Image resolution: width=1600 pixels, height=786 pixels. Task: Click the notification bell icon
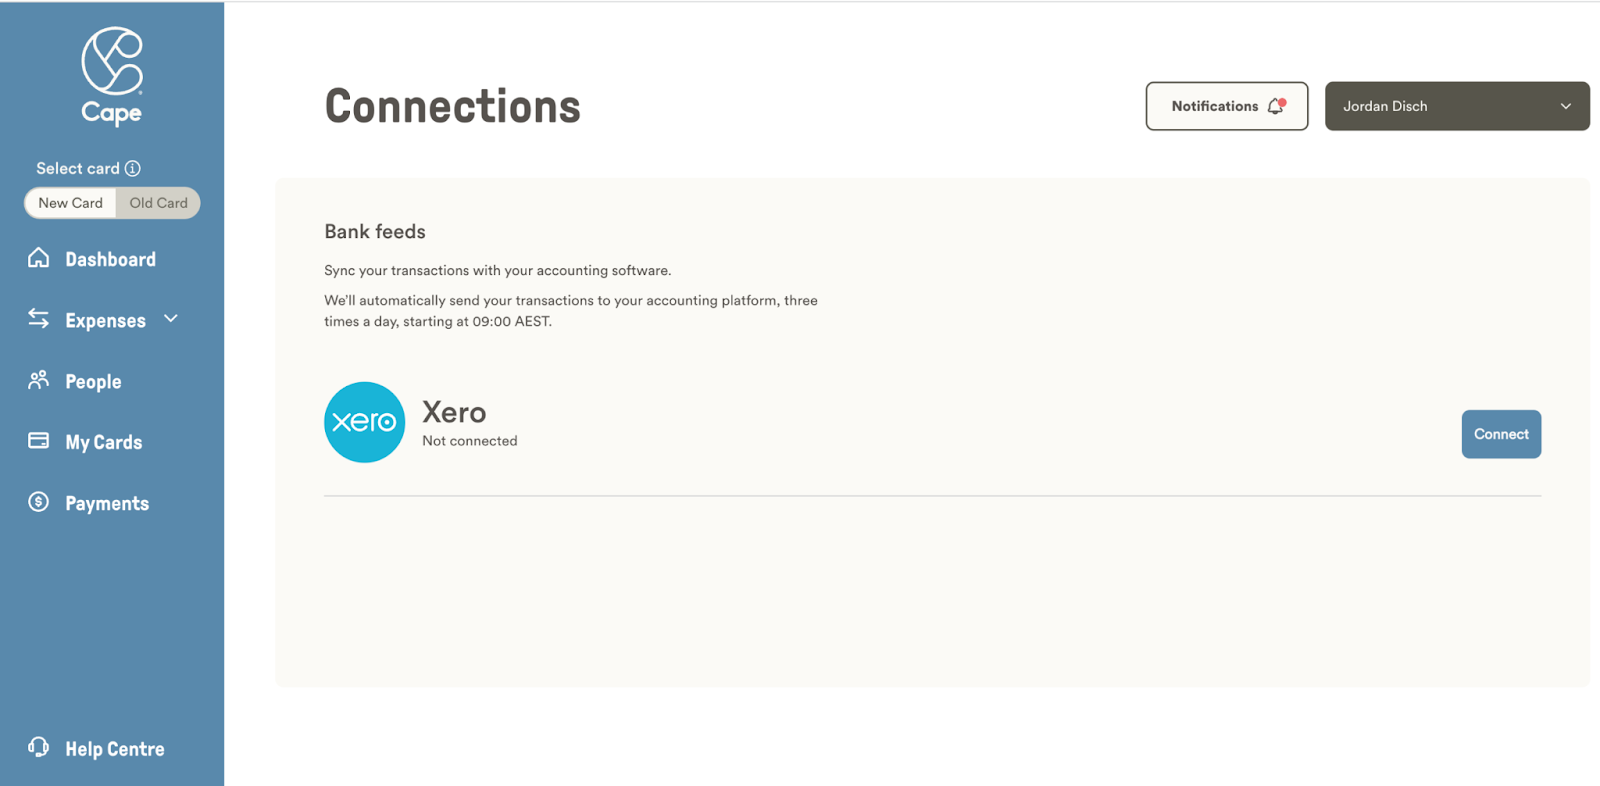1277,106
